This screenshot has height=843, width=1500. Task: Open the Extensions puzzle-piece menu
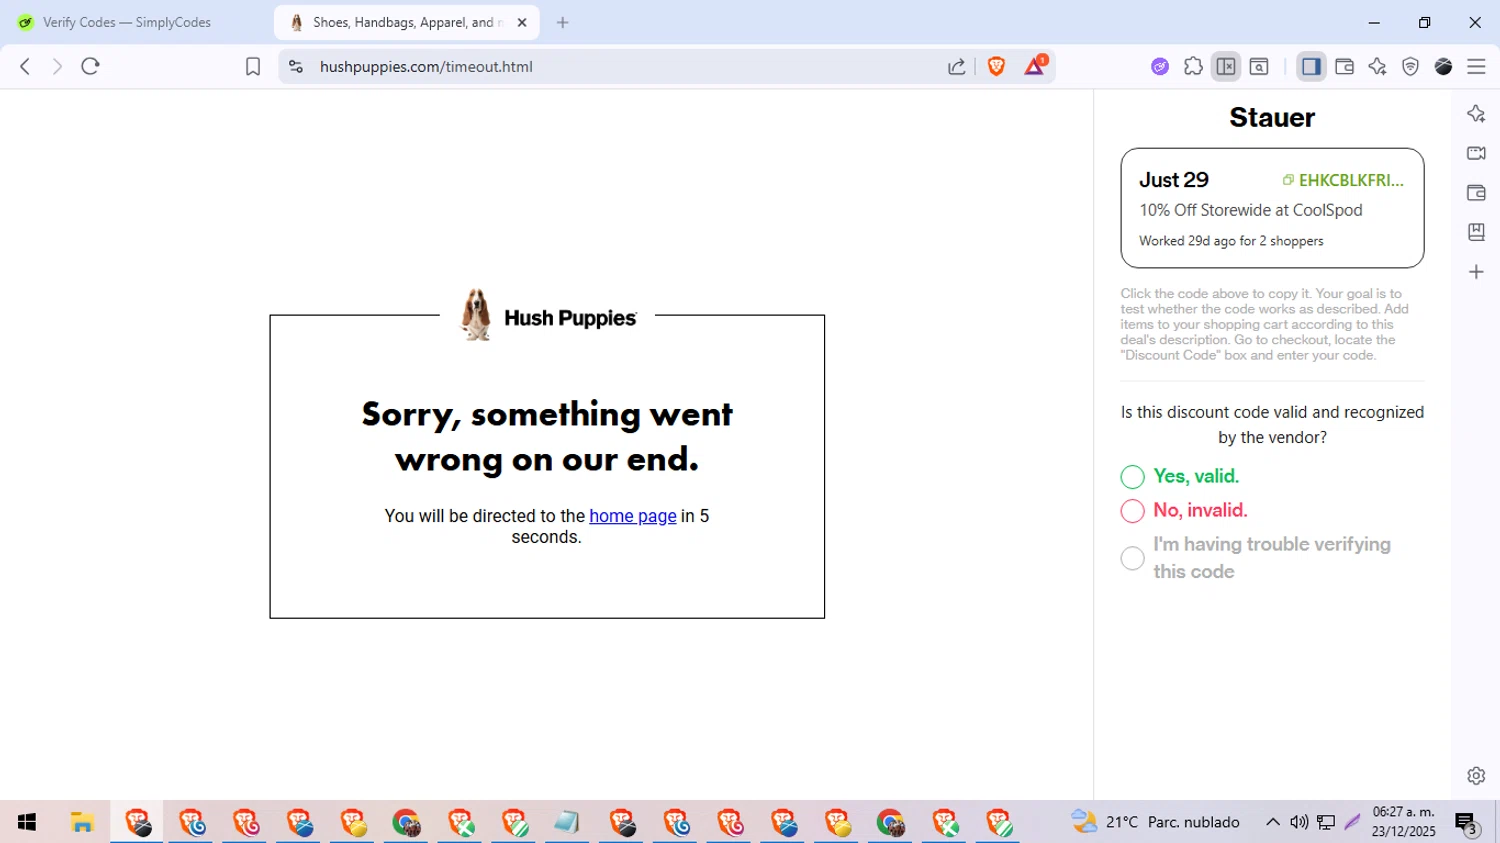[x=1193, y=66]
